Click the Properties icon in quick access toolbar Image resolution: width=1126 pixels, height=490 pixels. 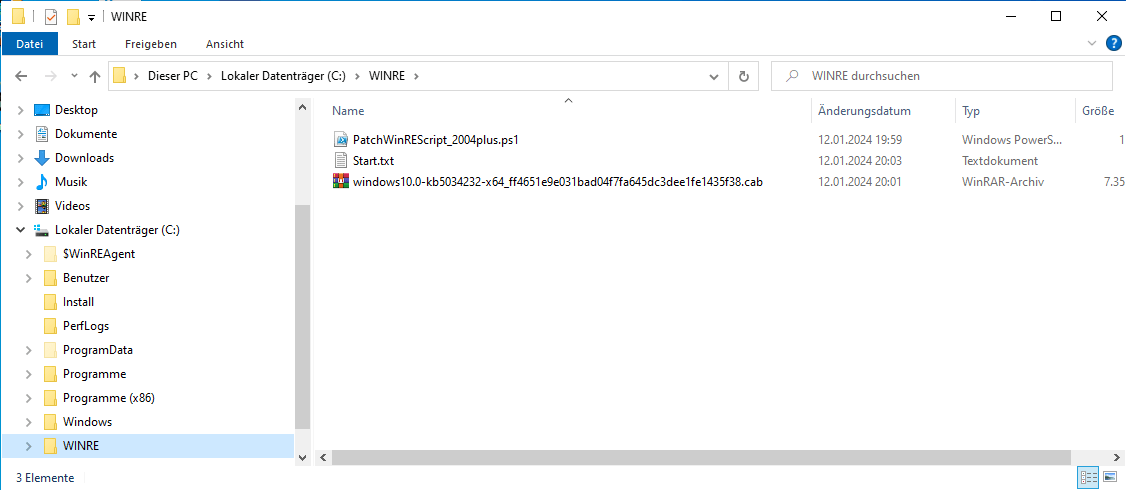51,17
